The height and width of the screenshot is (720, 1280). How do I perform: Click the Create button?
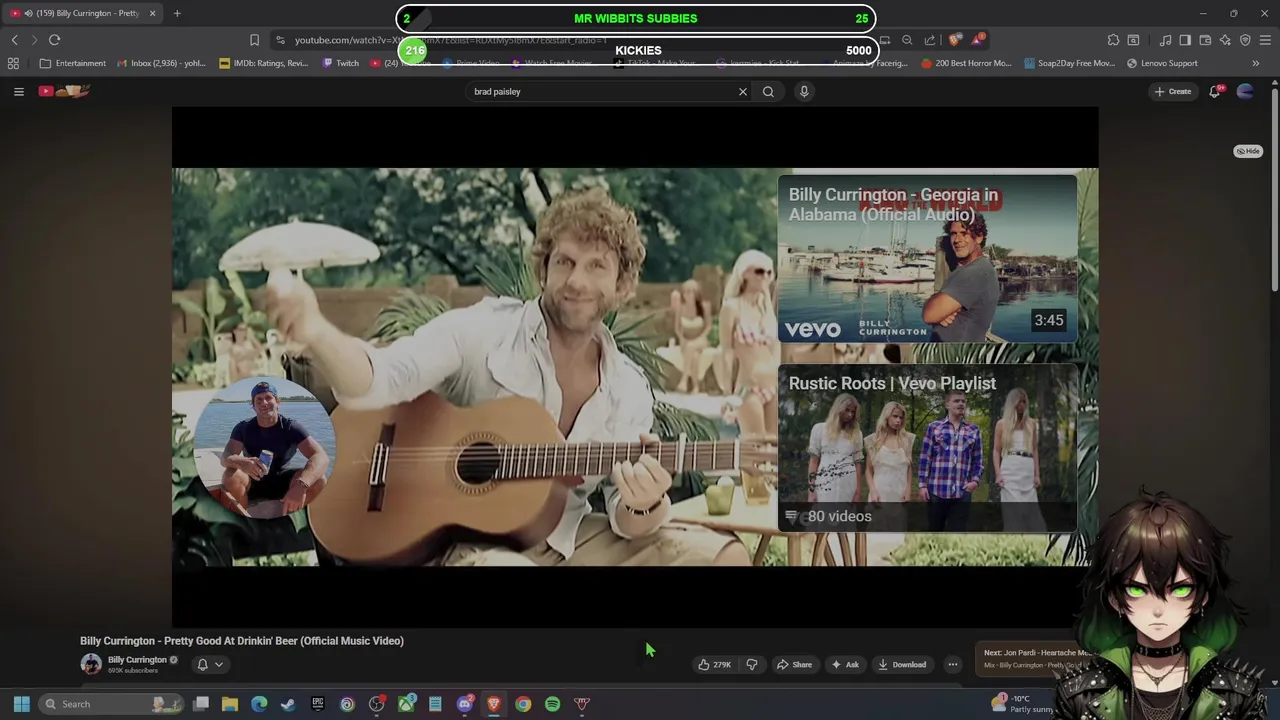pyautogui.click(x=1173, y=91)
